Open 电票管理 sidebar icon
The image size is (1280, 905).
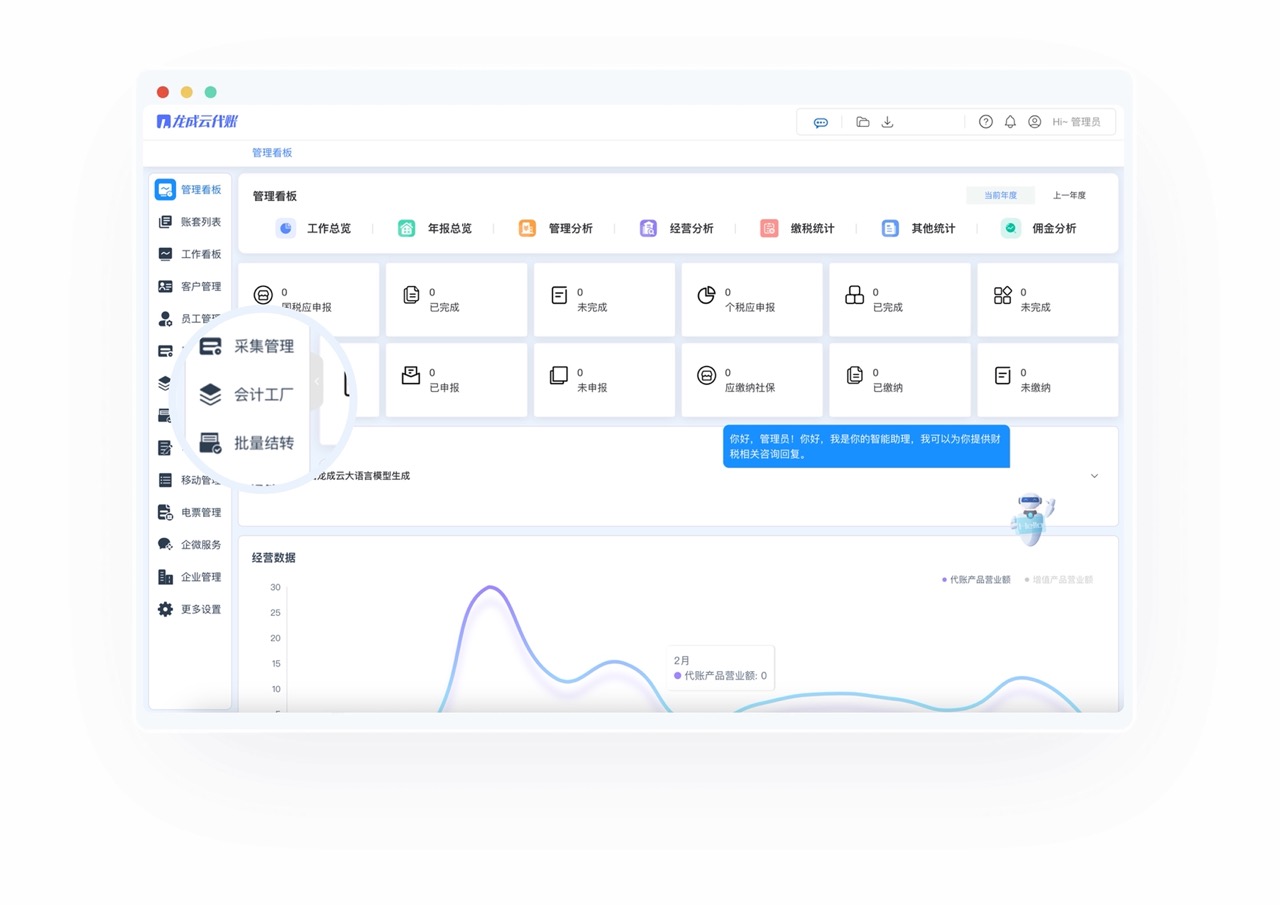[x=165, y=512]
